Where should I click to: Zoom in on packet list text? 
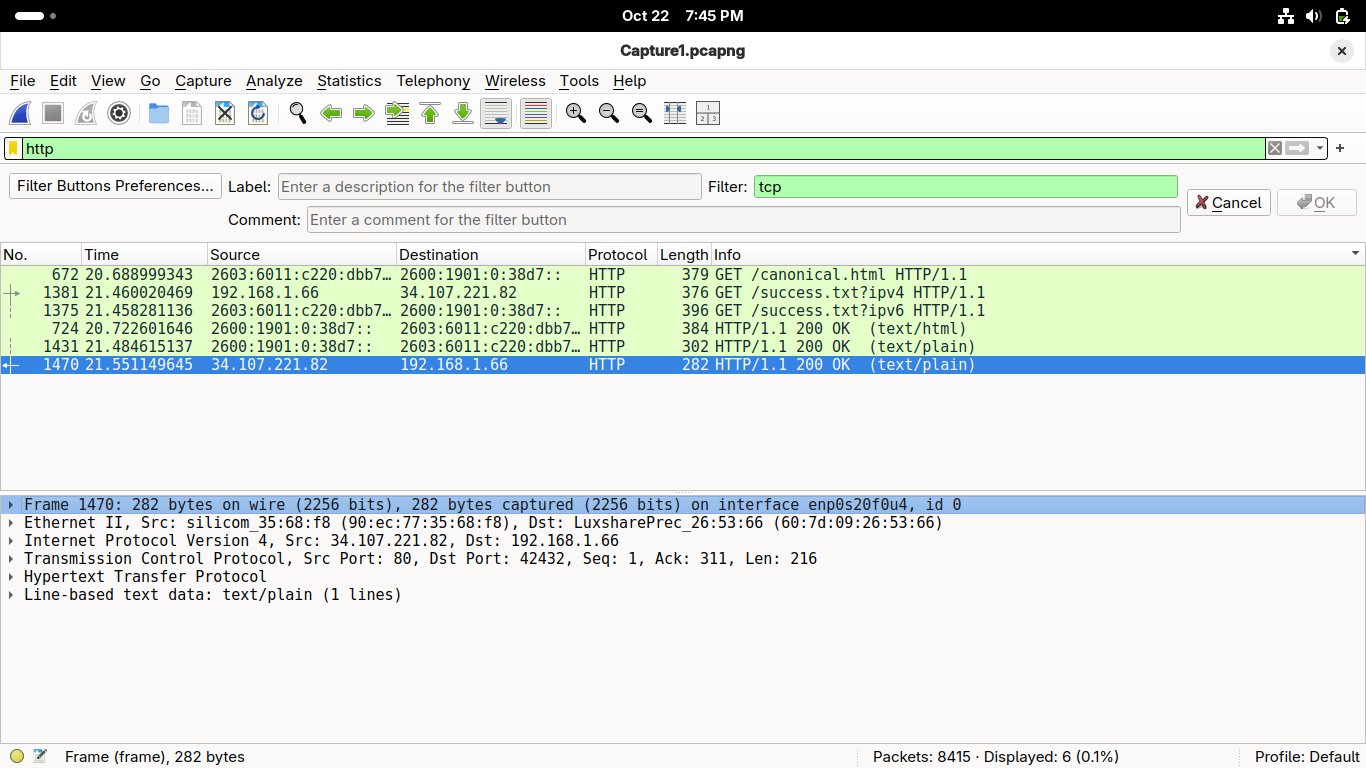click(575, 114)
